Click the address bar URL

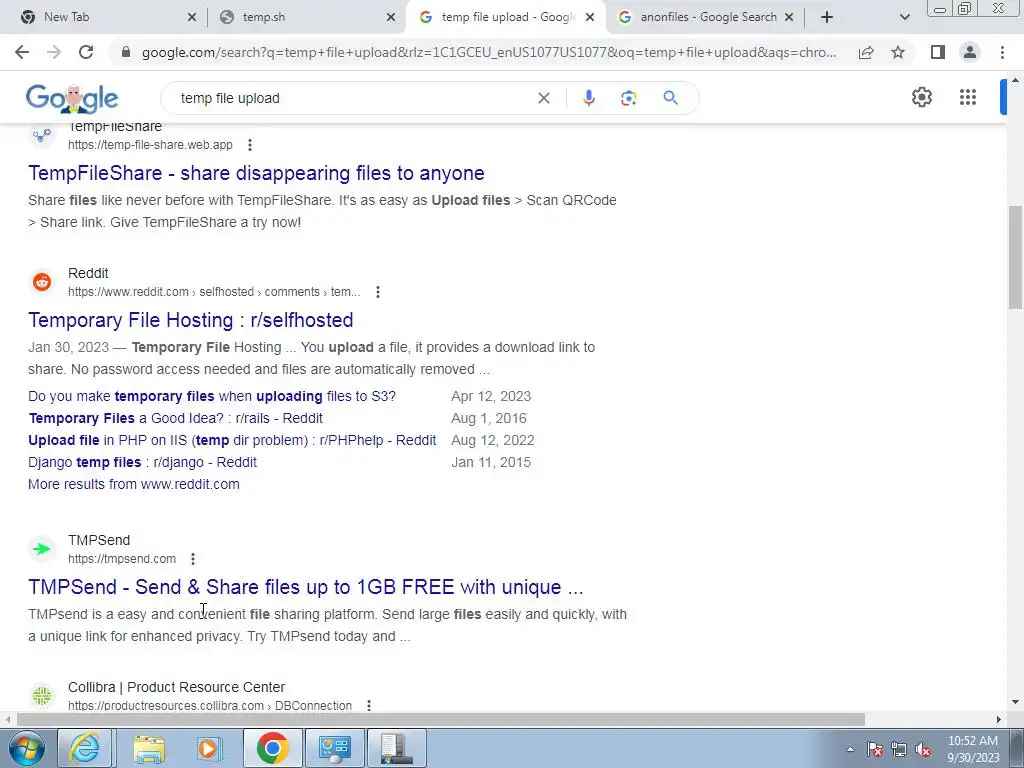(488, 52)
